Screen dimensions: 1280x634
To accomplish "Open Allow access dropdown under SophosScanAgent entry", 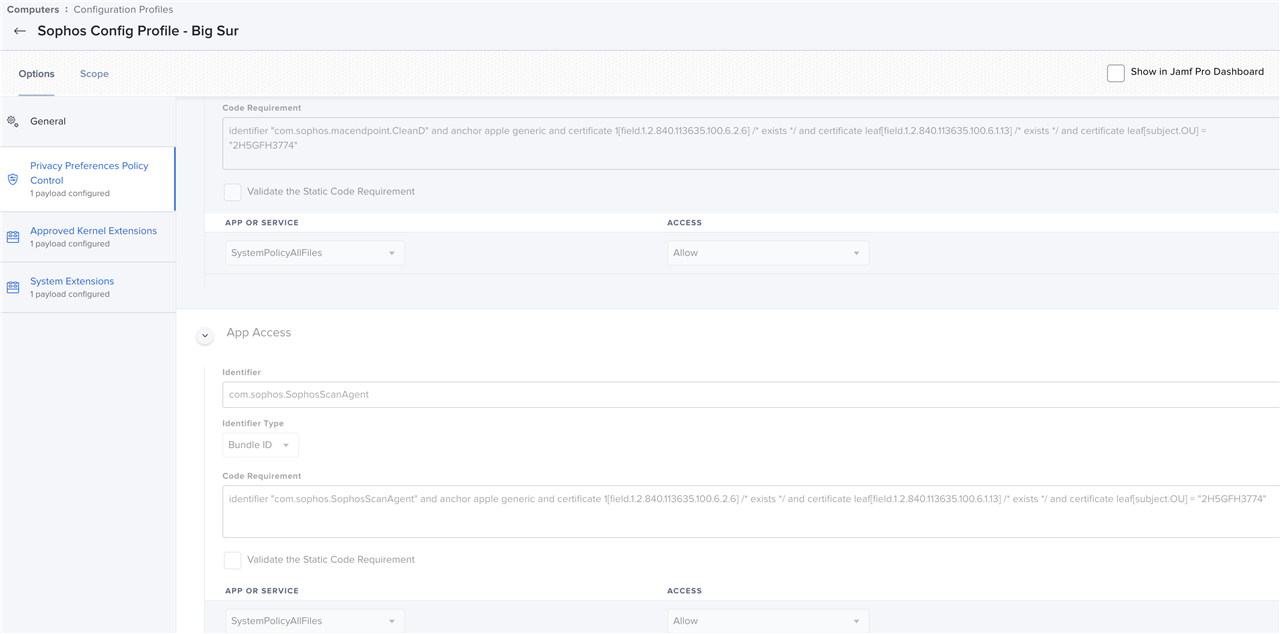I will 768,621.
